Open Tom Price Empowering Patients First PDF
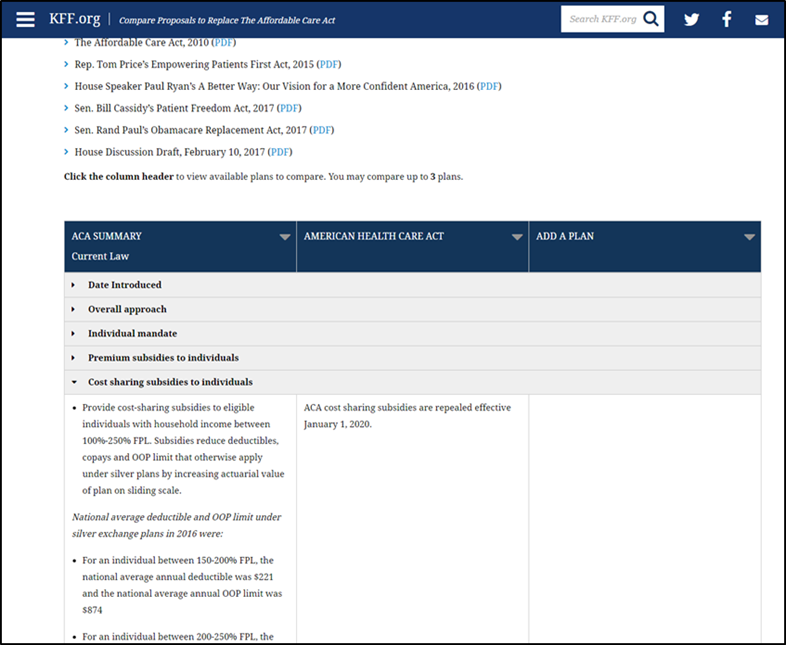This screenshot has width=786, height=645. tap(329, 64)
